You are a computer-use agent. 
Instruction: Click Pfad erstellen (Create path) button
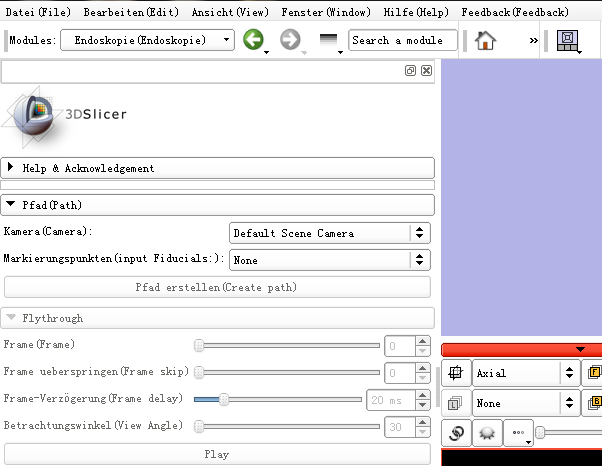(x=217, y=287)
